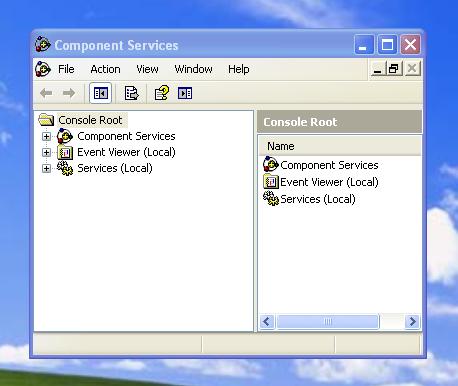Open the View menu
This screenshot has height=386, width=458.
coord(147,69)
